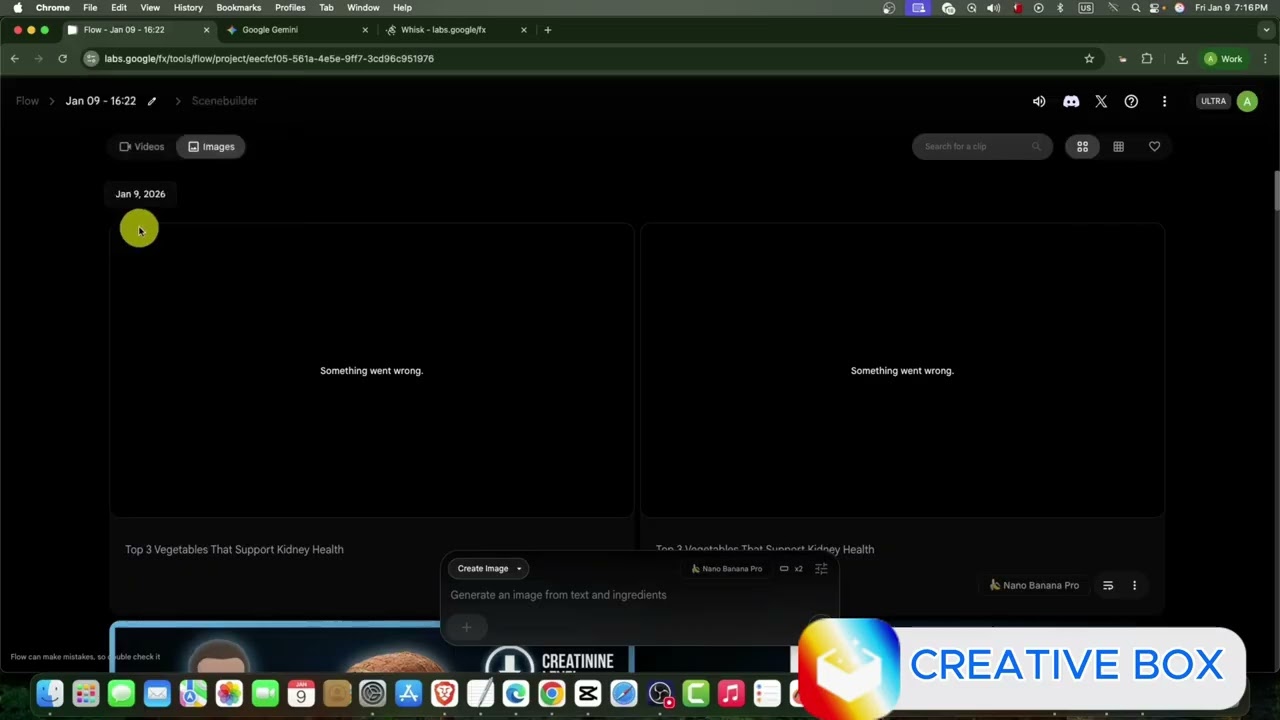1280x720 pixels.
Task: Open the Jan 09 - 16:22 project breadcrumb
Action: pyautogui.click(x=101, y=101)
